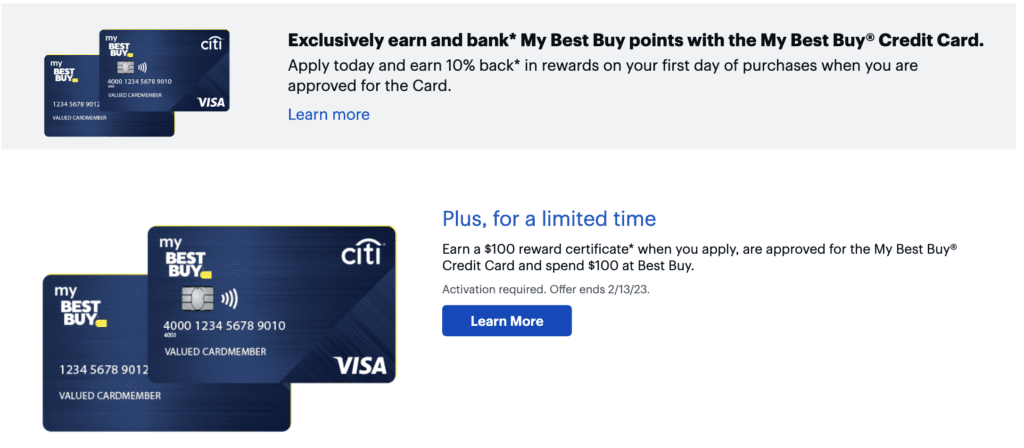Click the contactless symbol on the large card
The width and height of the screenshot is (1024, 448).
(x=229, y=298)
